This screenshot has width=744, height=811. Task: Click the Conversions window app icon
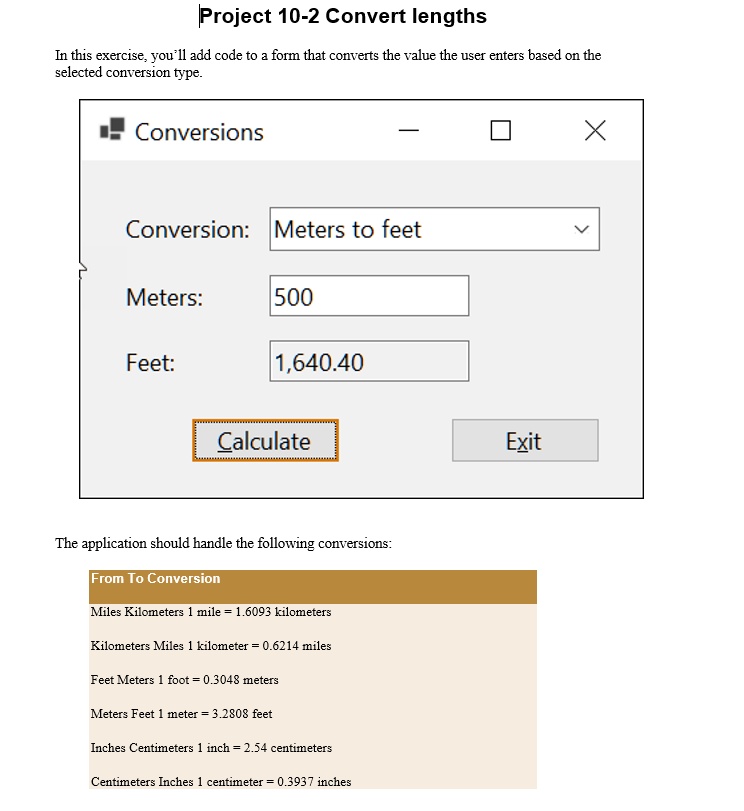(x=112, y=129)
